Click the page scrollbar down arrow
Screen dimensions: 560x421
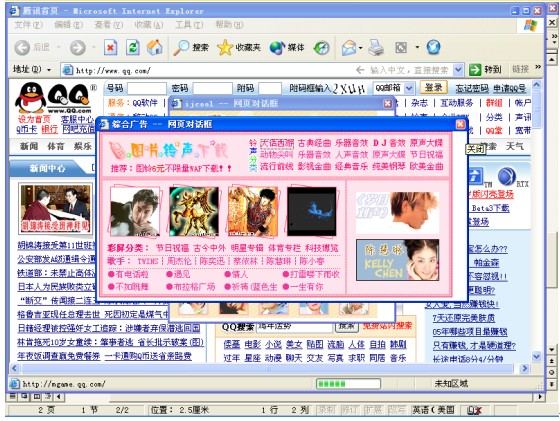(x=537, y=356)
